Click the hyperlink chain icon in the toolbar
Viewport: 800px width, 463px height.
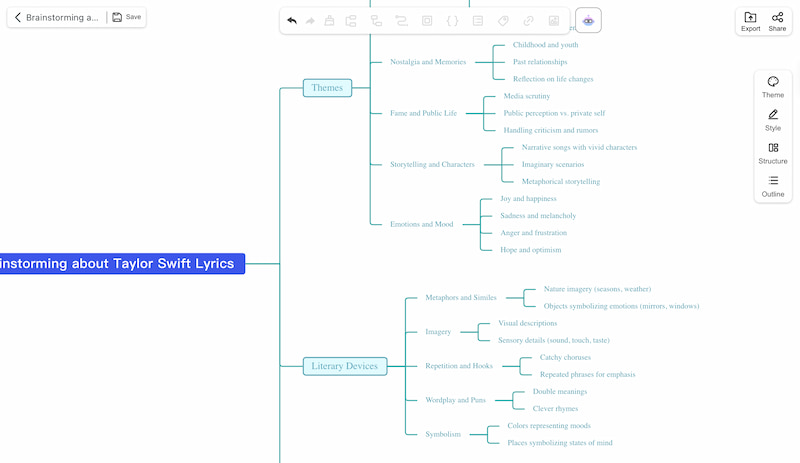click(x=529, y=20)
